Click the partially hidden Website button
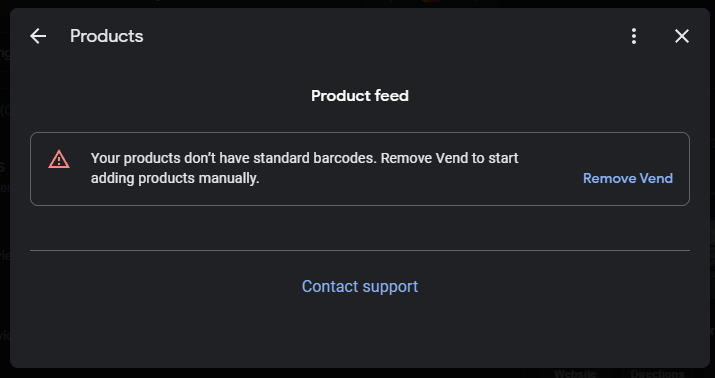 [575, 372]
